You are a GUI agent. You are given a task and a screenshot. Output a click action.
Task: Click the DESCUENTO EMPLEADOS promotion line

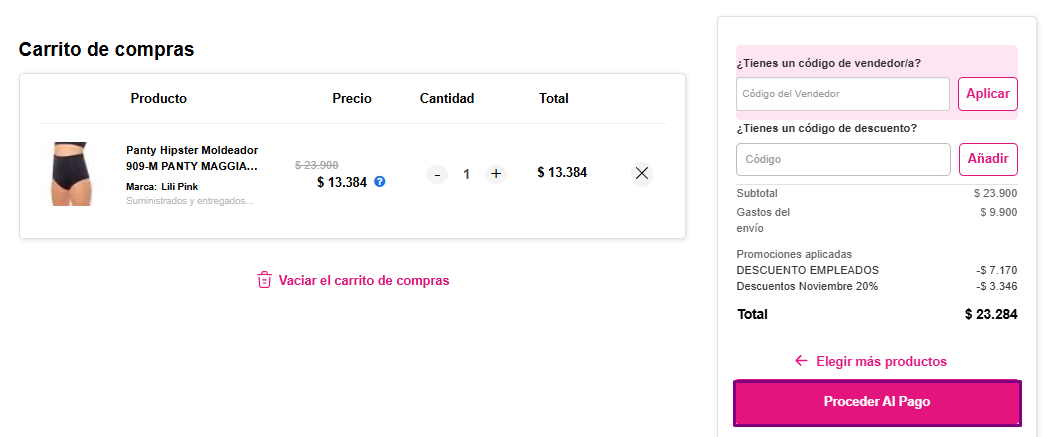click(x=807, y=270)
